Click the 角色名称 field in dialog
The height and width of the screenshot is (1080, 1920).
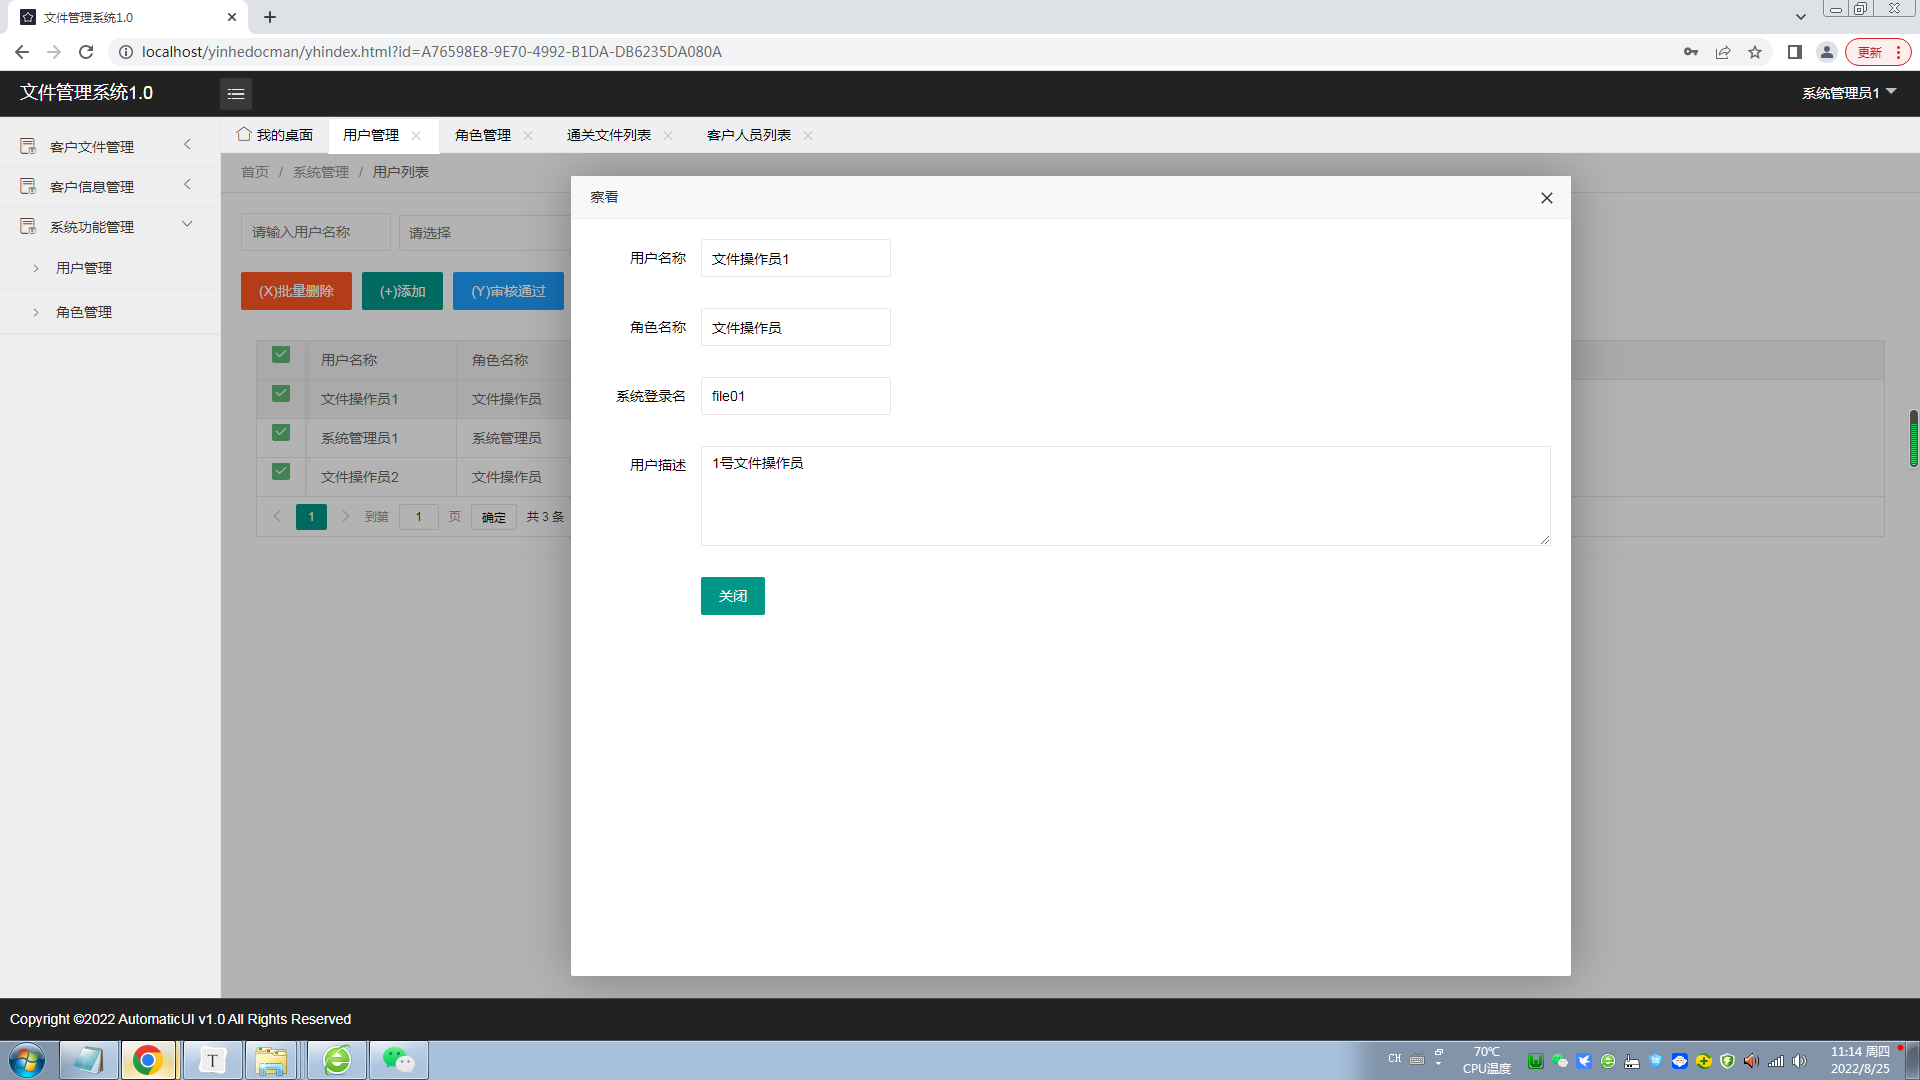tap(796, 327)
